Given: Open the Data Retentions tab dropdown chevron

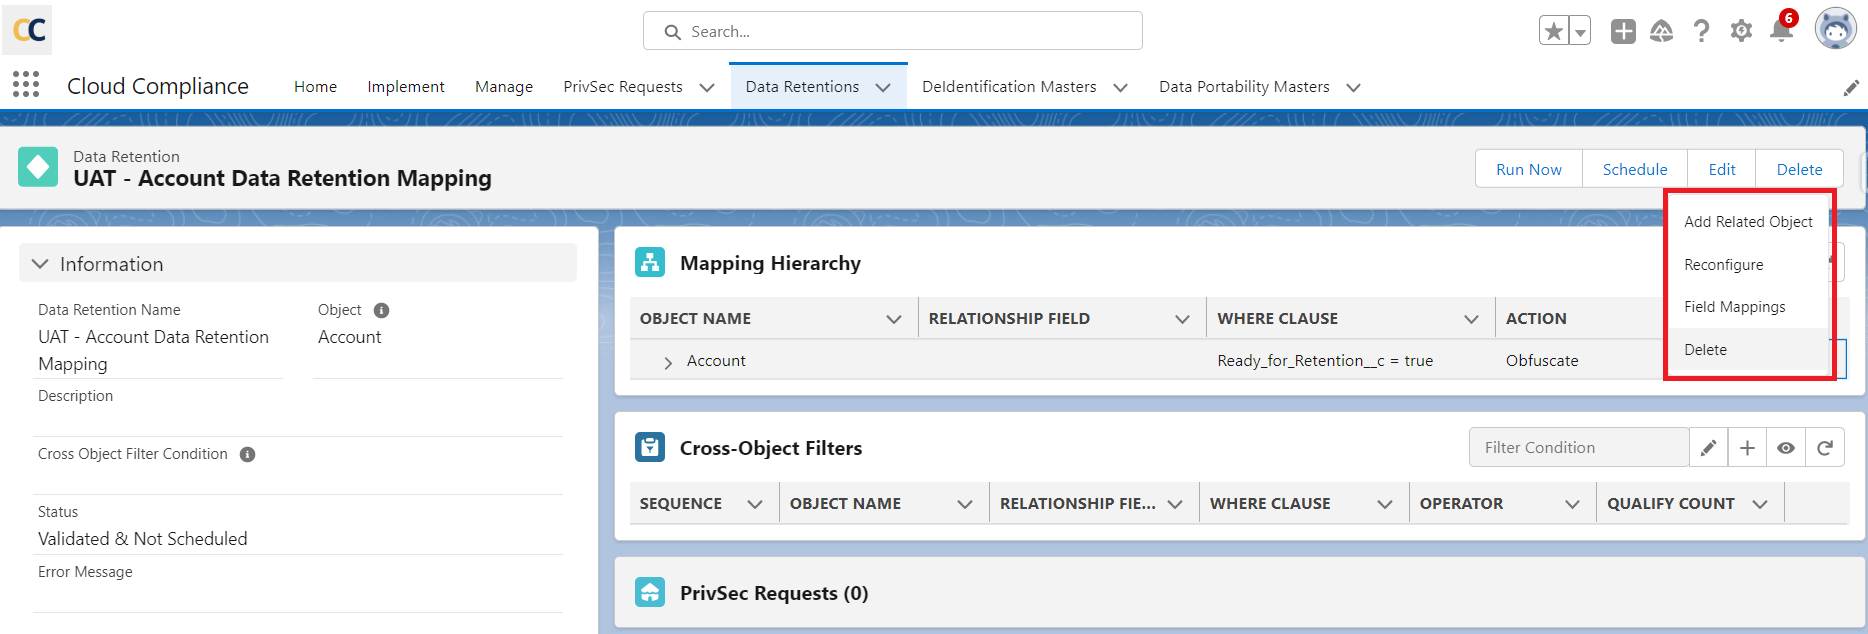Looking at the screenshot, I should point(883,87).
